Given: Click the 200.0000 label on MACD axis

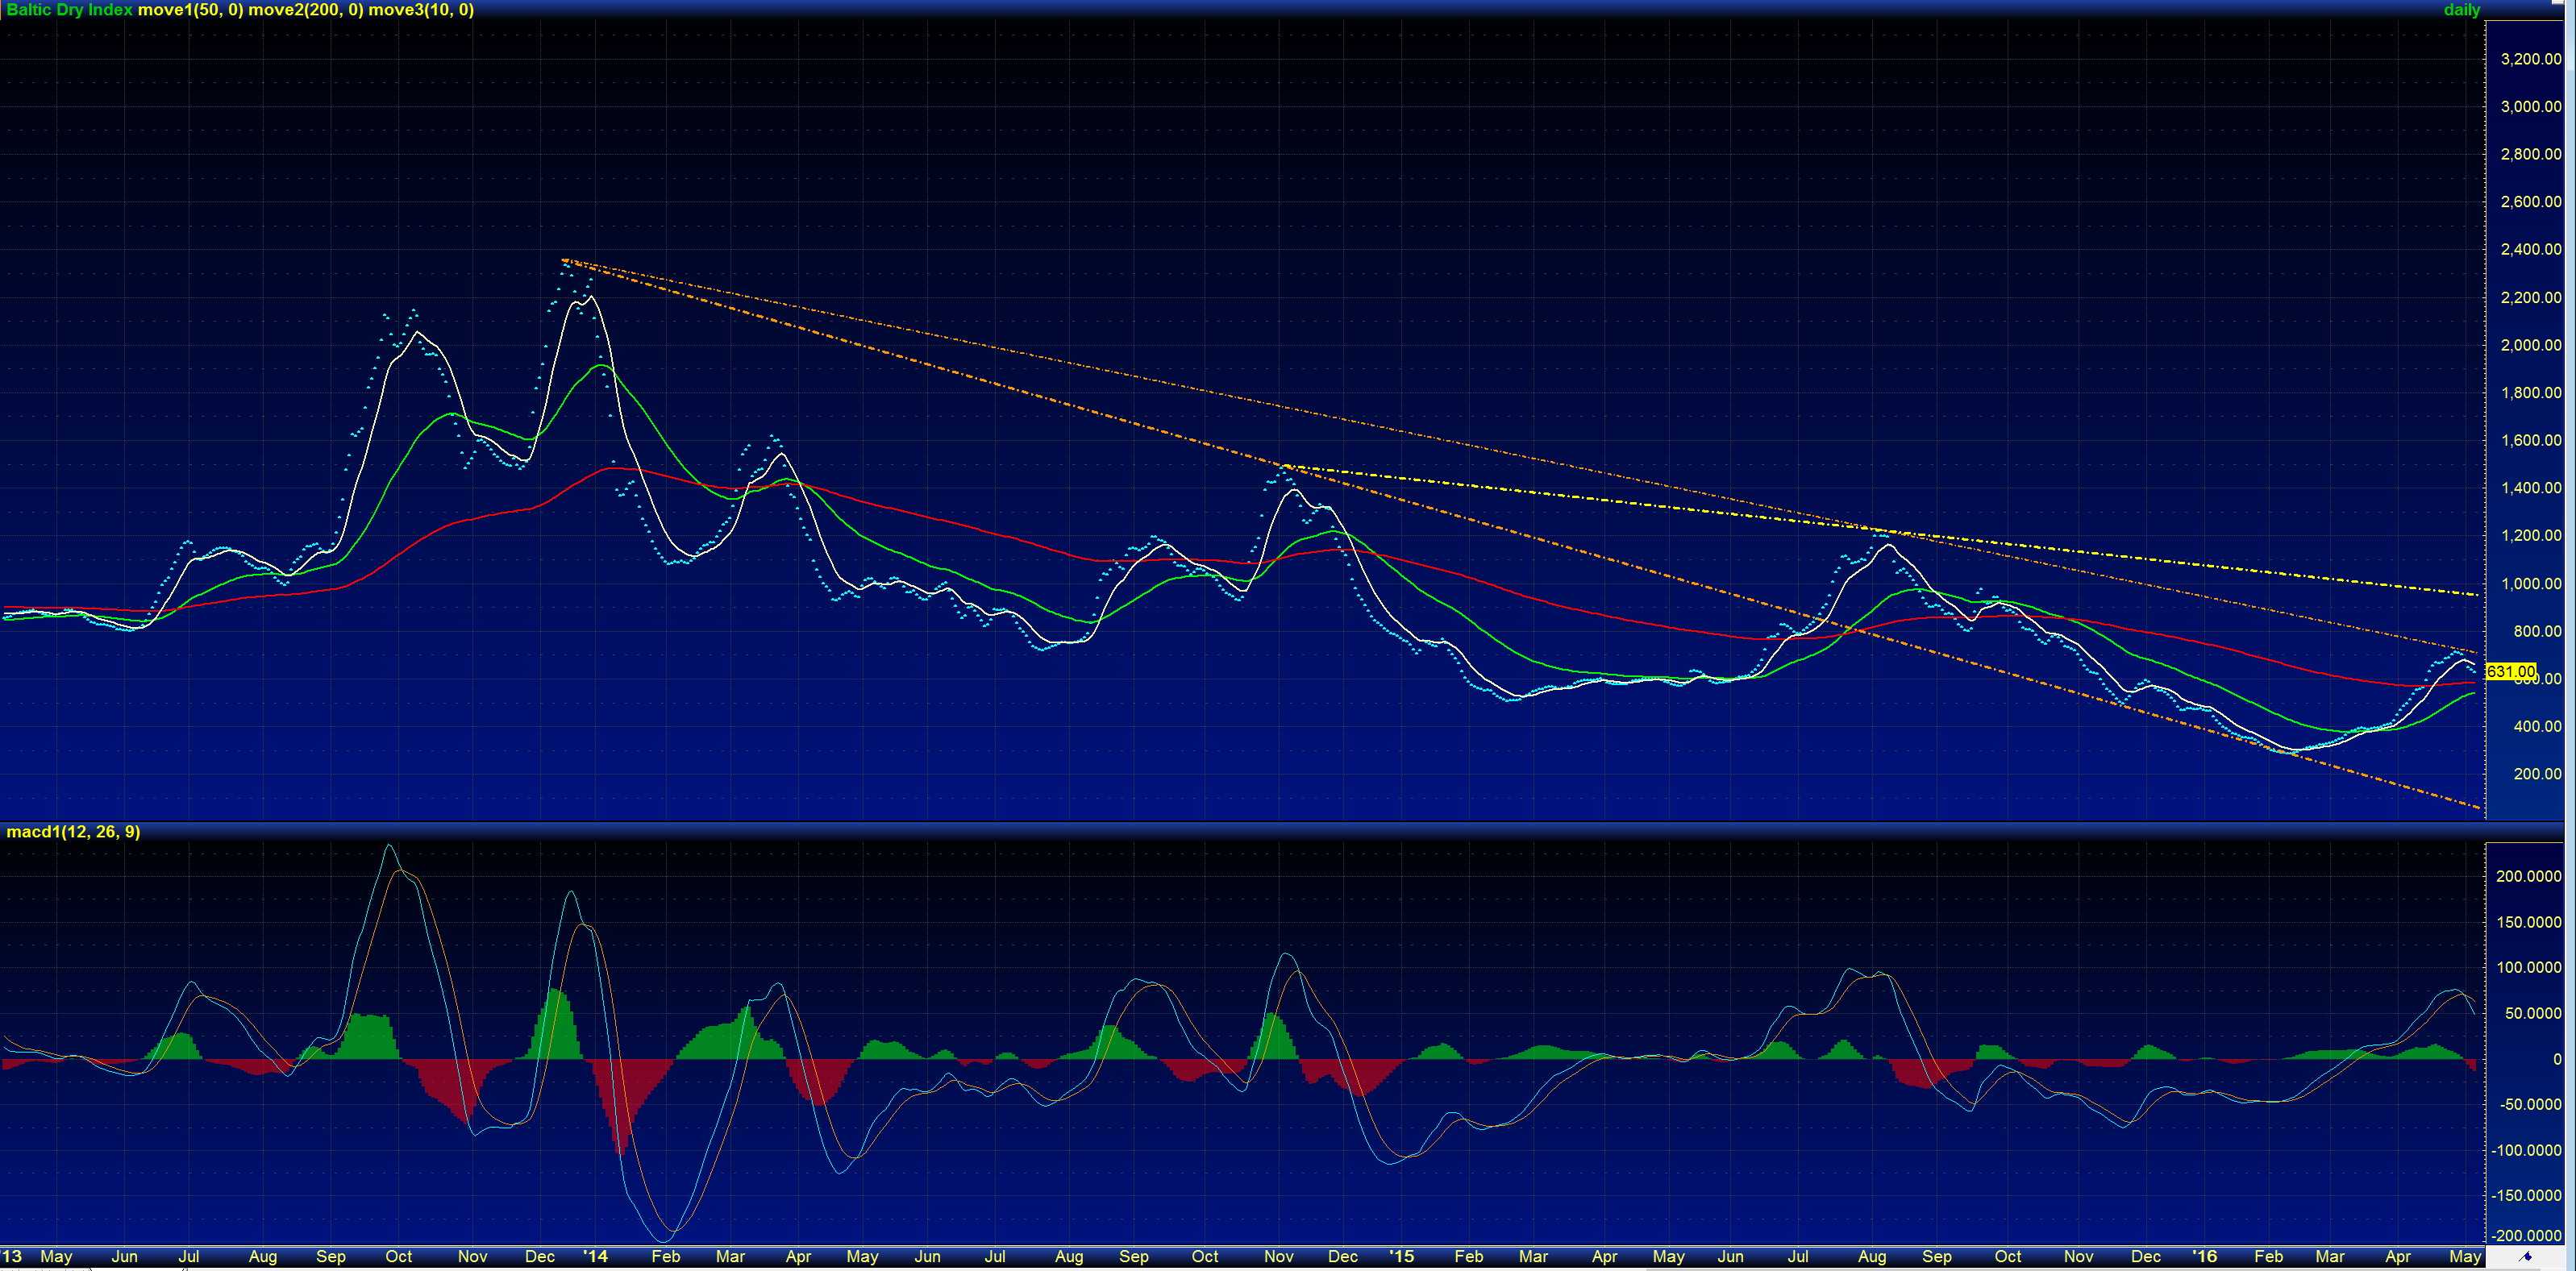Looking at the screenshot, I should click(2528, 876).
